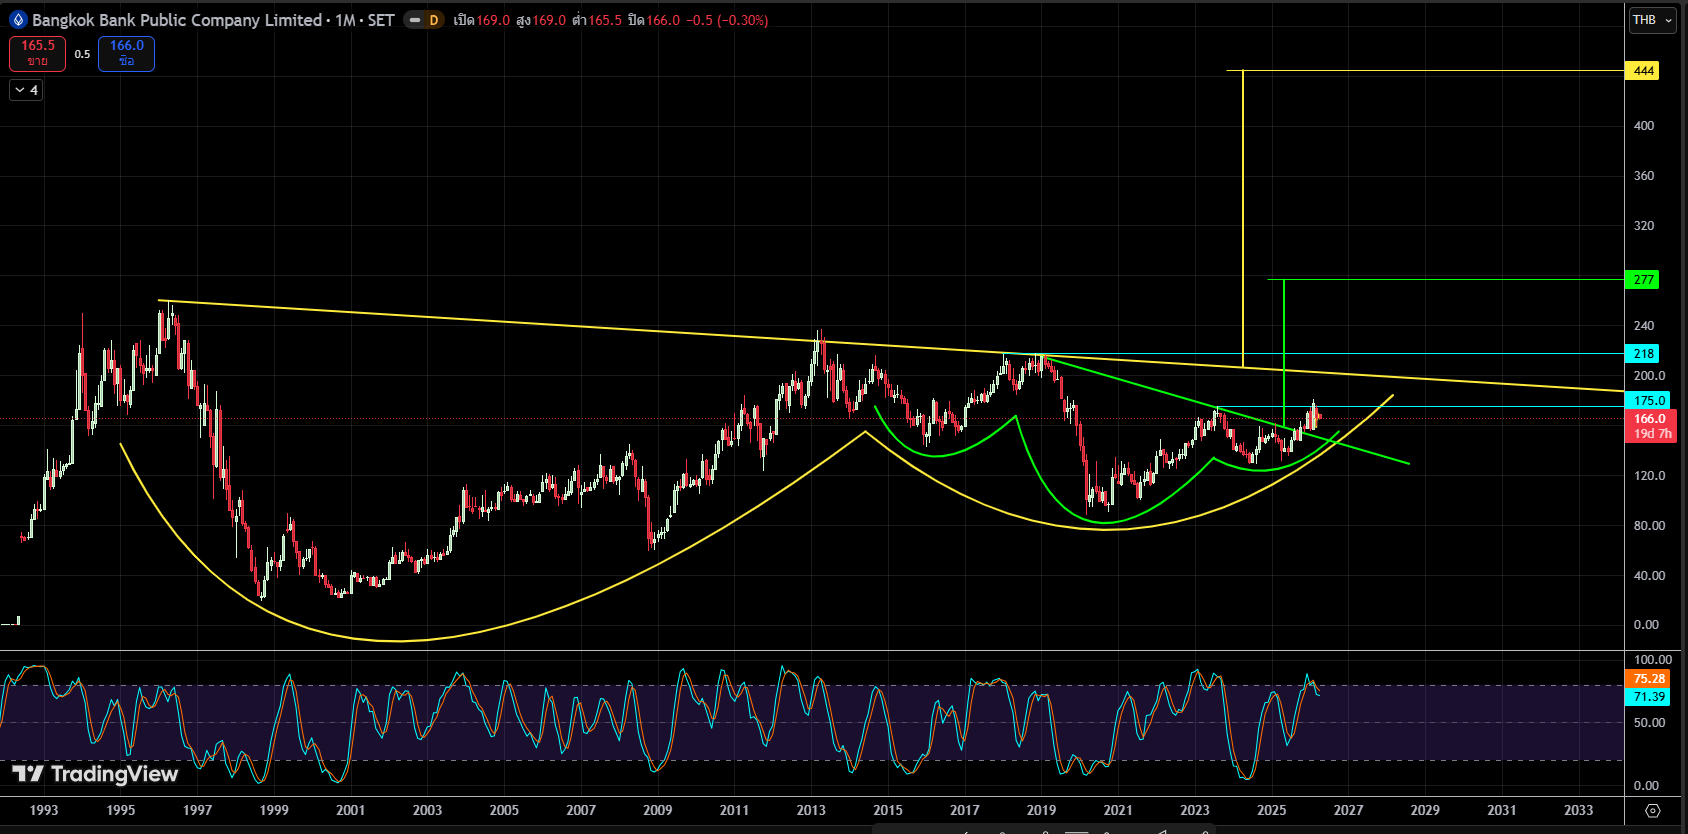The width and height of the screenshot is (1688, 834).
Task: Click the cyan 71.39 stochastic value label
Action: click(x=1649, y=697)
